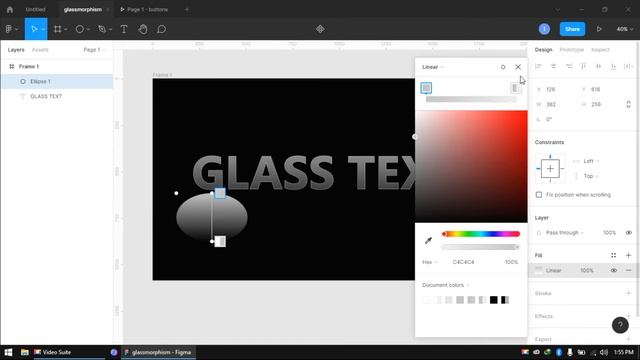Click the align vertical centers icon
This screenshot has width=640, height=360.
598,66
